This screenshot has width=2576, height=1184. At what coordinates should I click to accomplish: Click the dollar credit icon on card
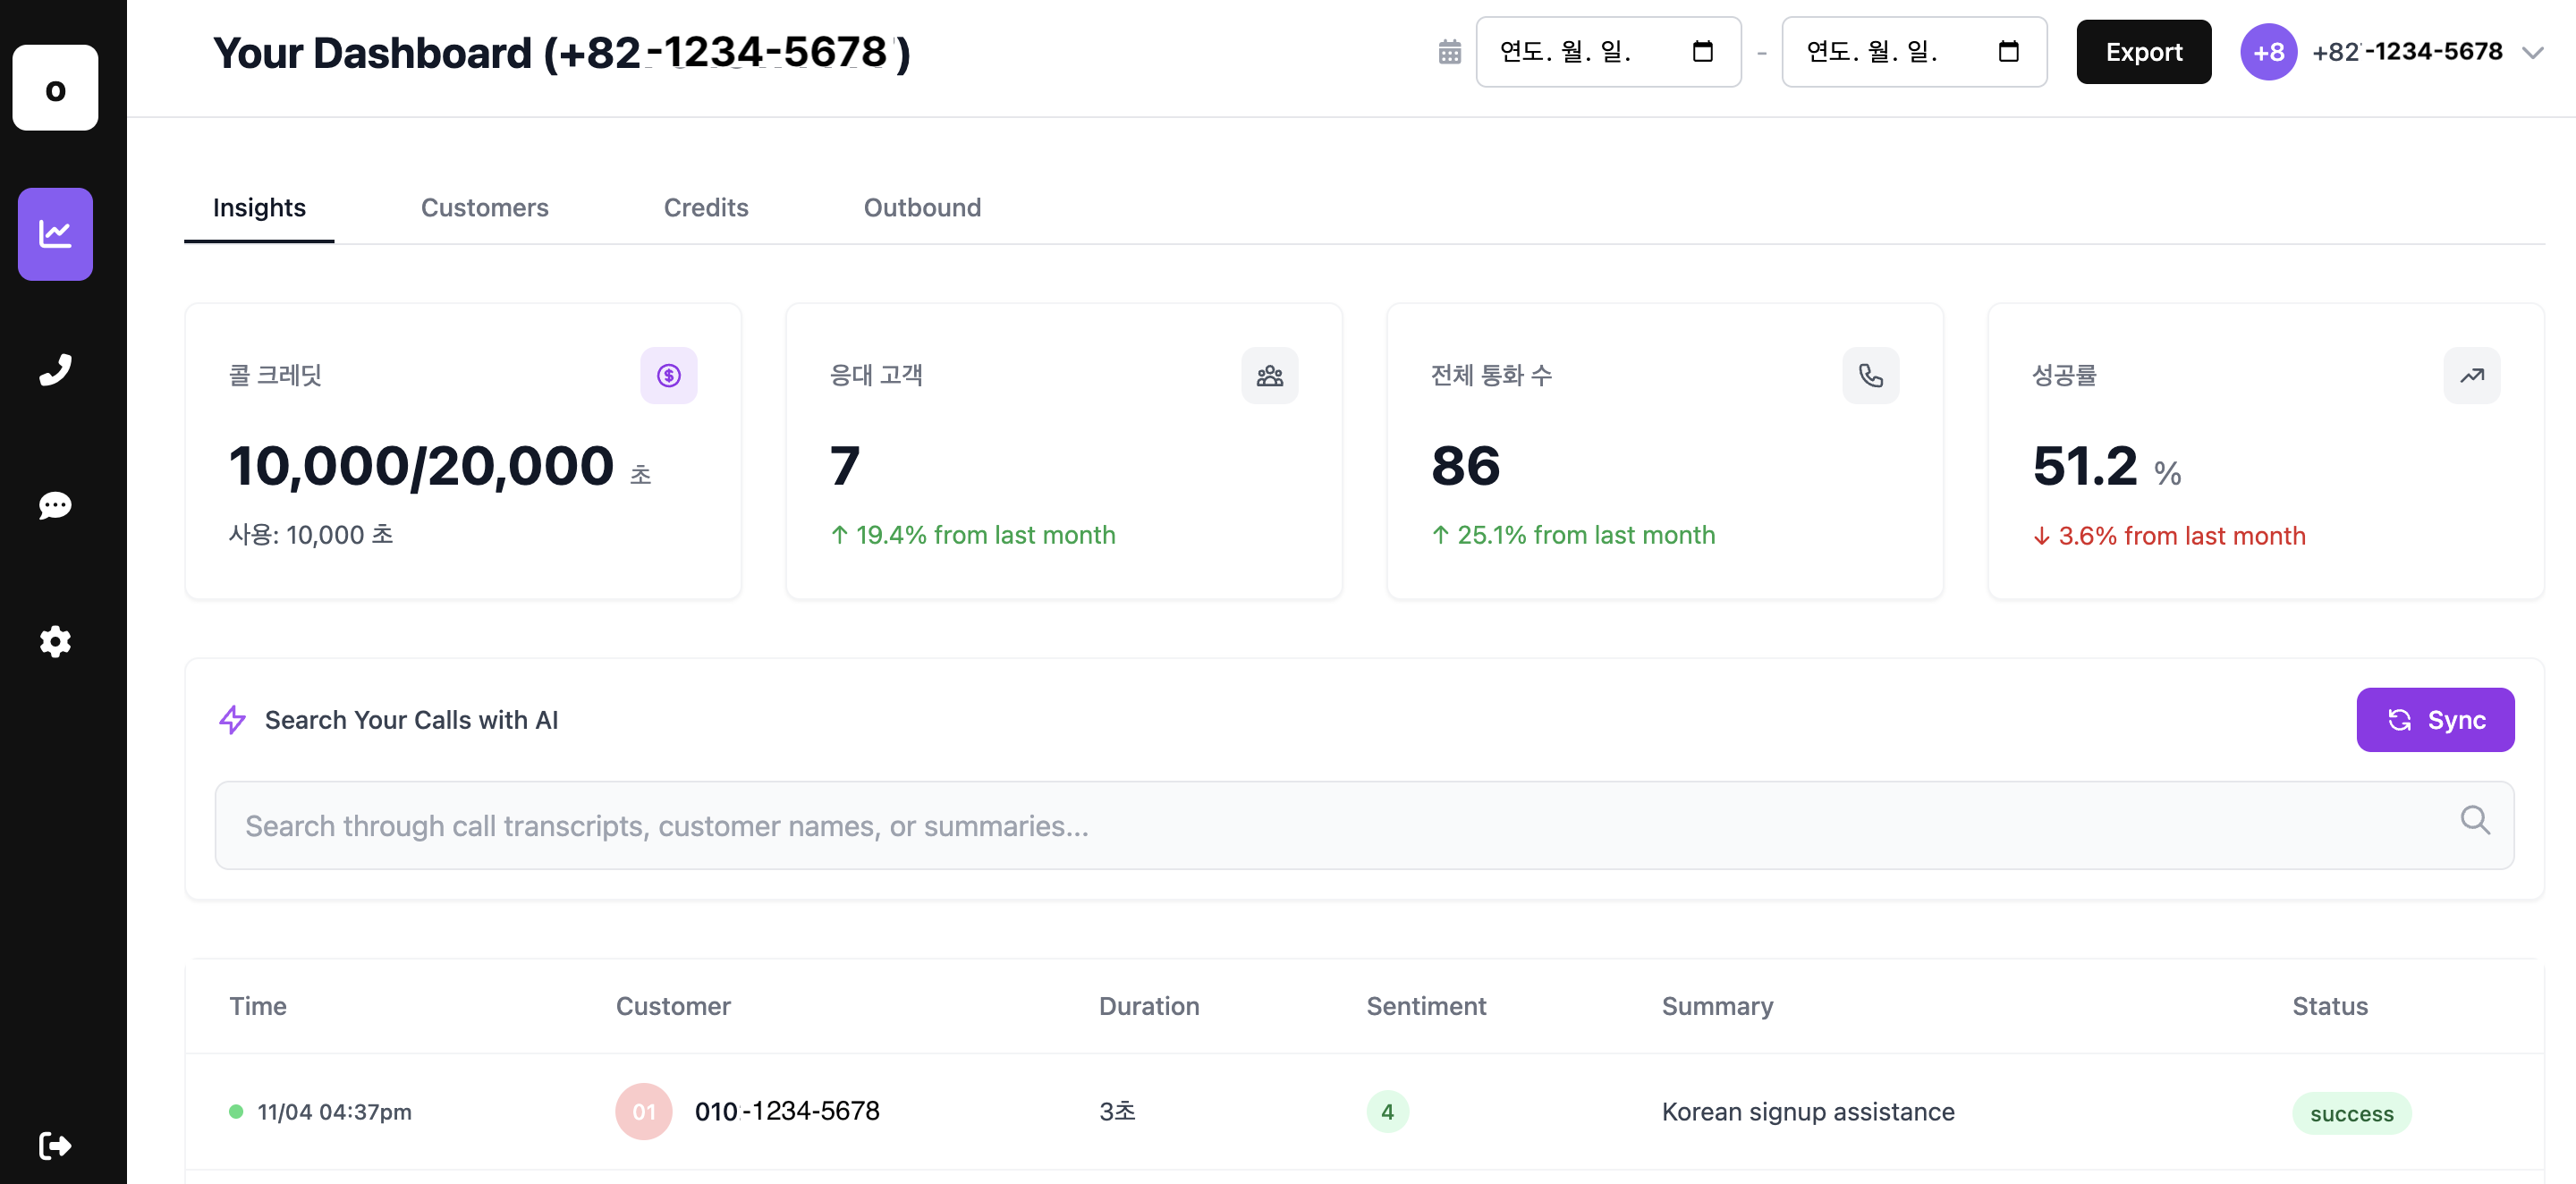coord(668,376)
